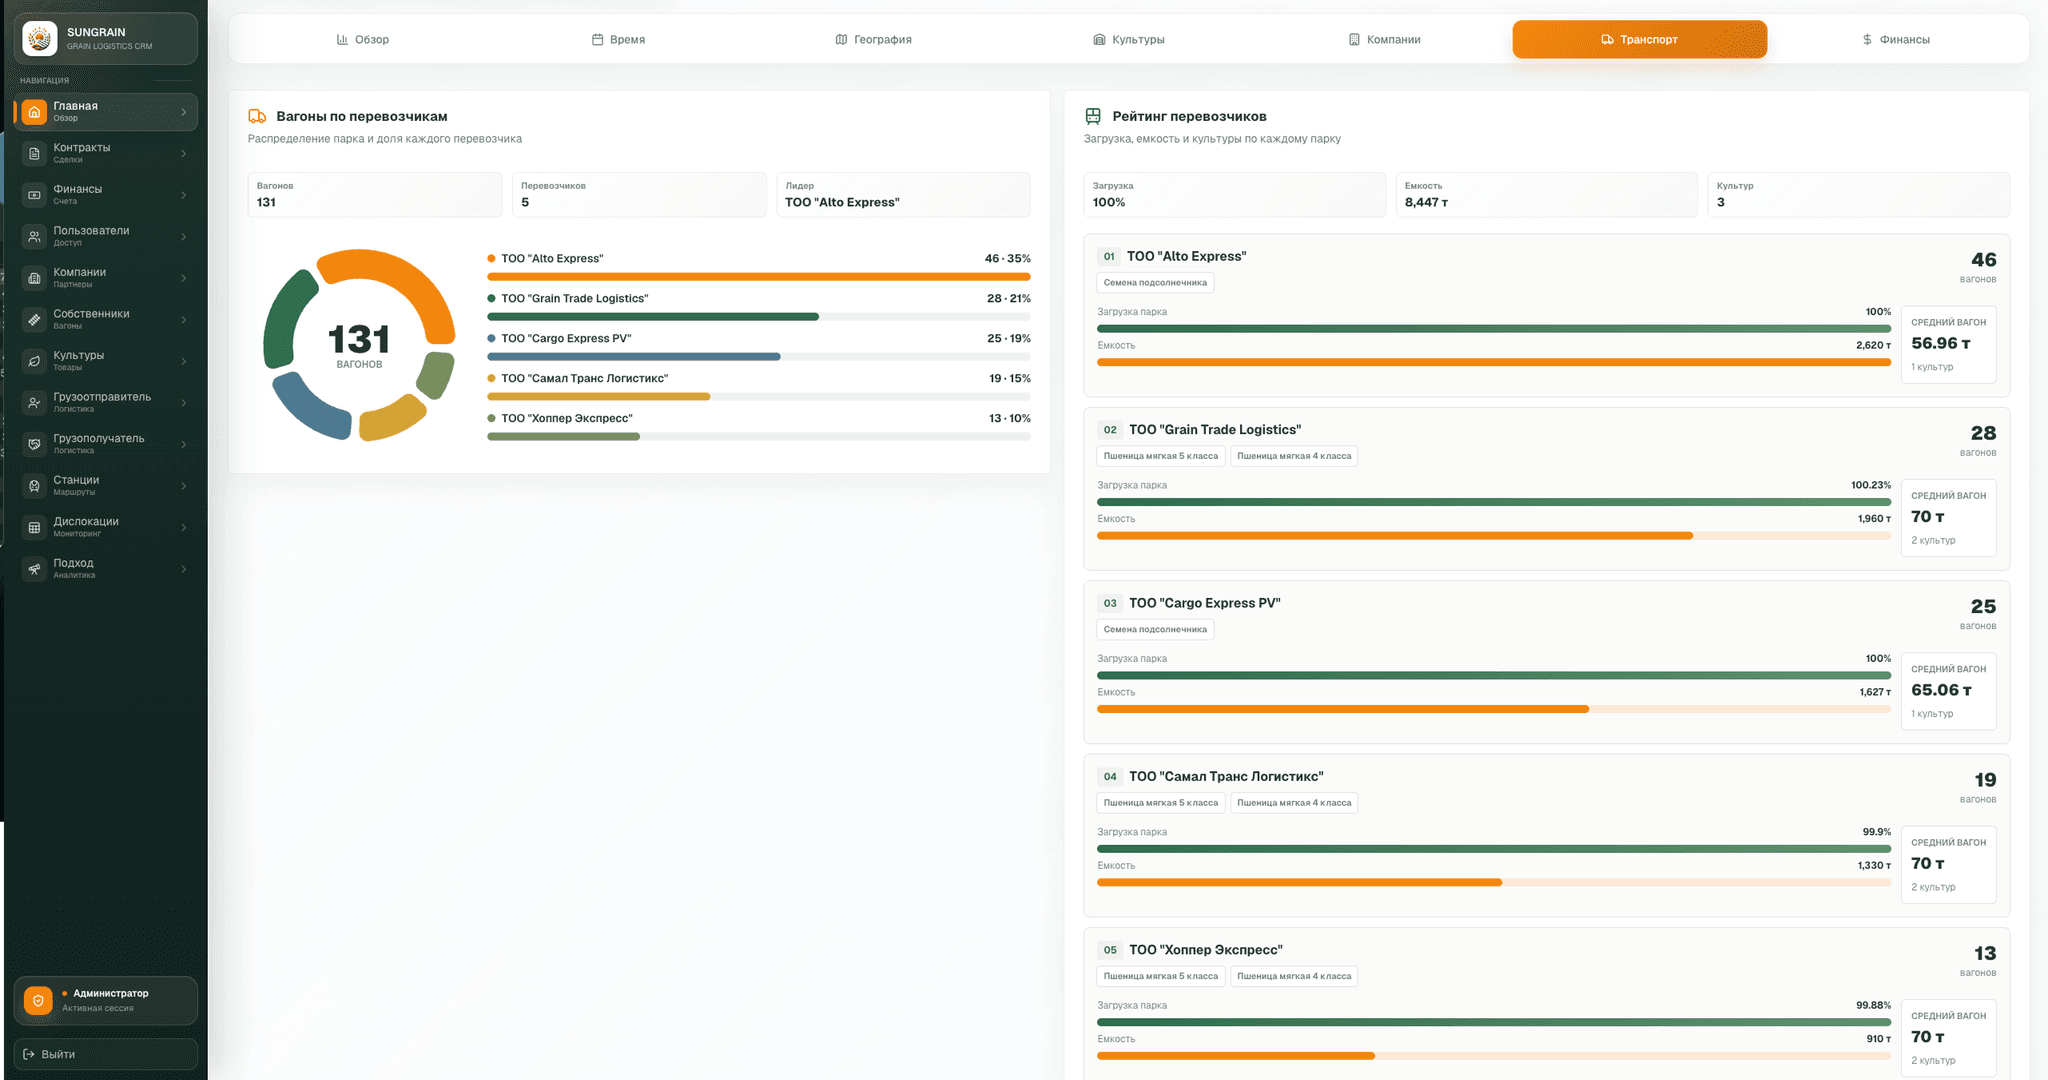2048x1080 pixels.
Task: Open the Грузополучатель logistics menu item
Action: [105, 444]
